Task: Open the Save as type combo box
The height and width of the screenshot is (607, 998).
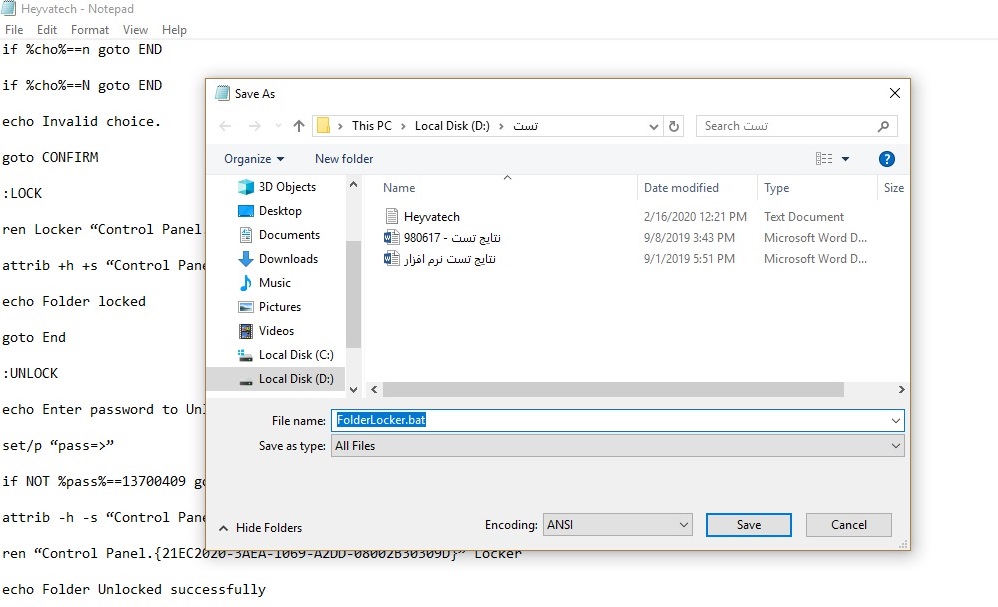Action: tap(617, 446)
